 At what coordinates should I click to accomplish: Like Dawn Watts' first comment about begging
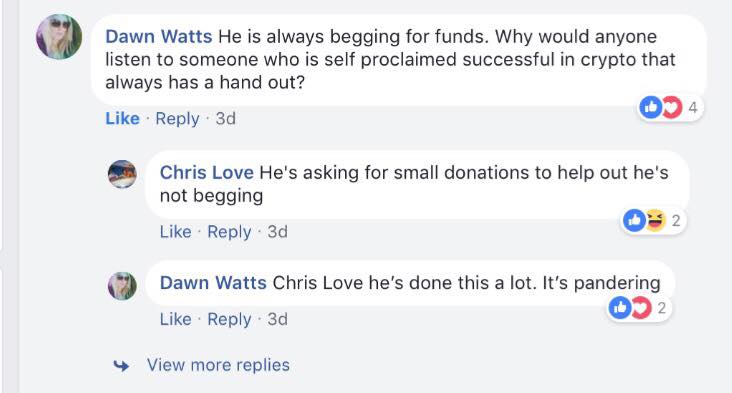[122, 119]
